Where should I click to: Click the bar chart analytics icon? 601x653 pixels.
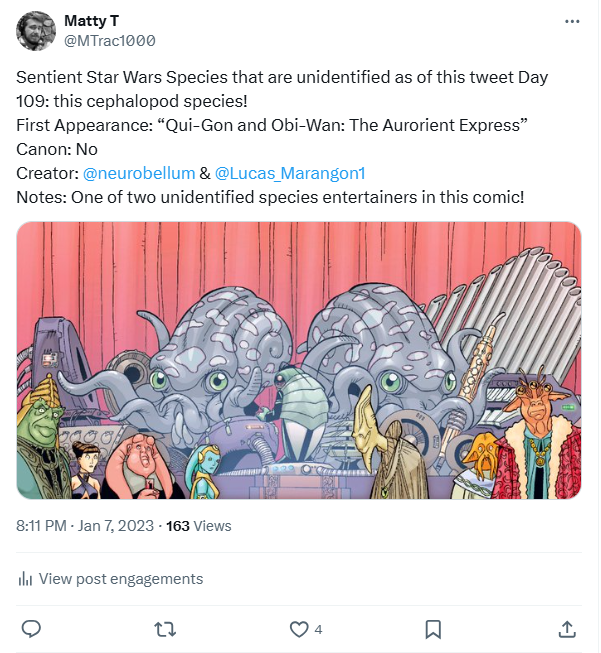26,579
